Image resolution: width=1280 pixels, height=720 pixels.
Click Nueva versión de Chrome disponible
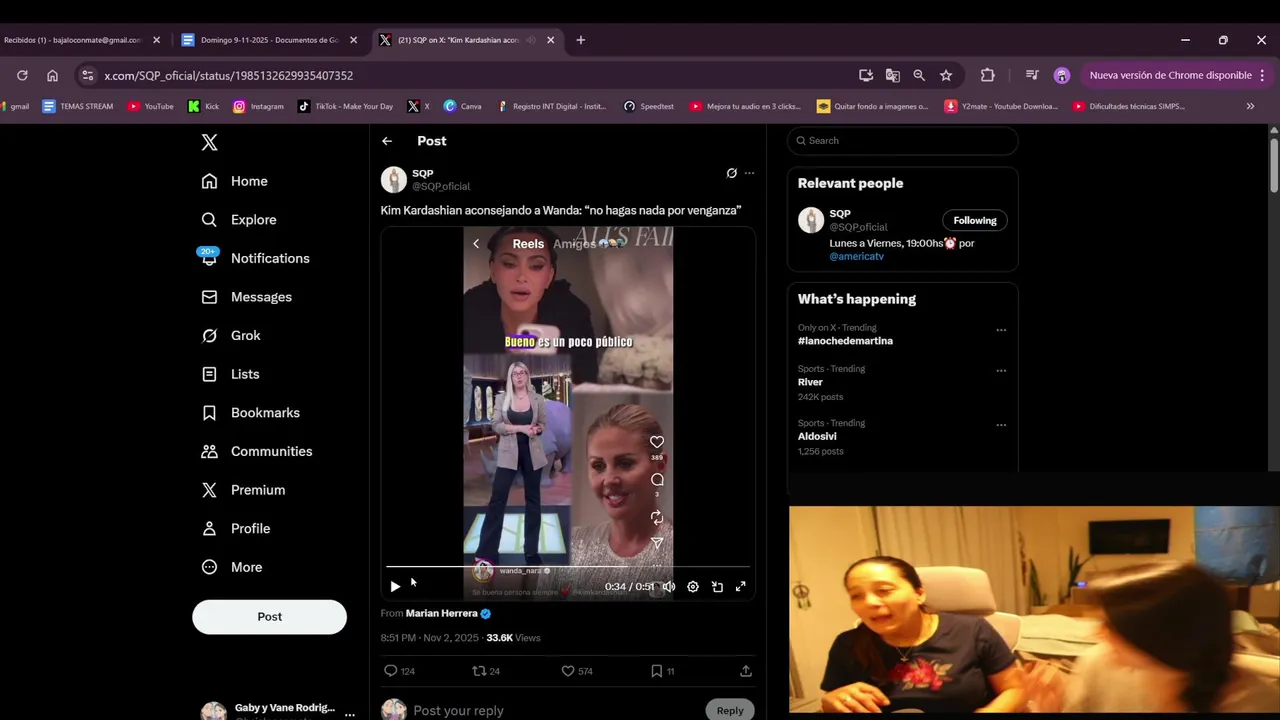coord(1171,75)
